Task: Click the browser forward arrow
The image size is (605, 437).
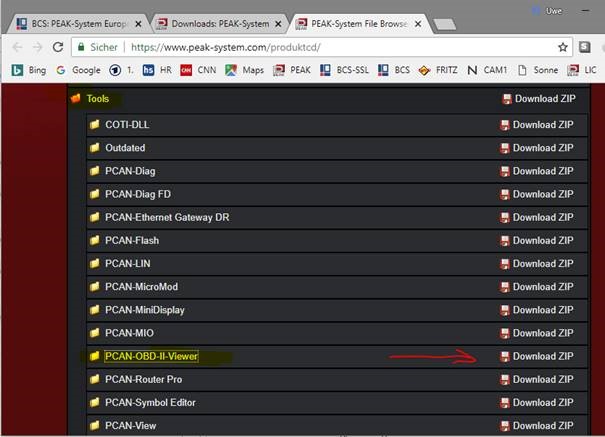Action: coord(37,47)
